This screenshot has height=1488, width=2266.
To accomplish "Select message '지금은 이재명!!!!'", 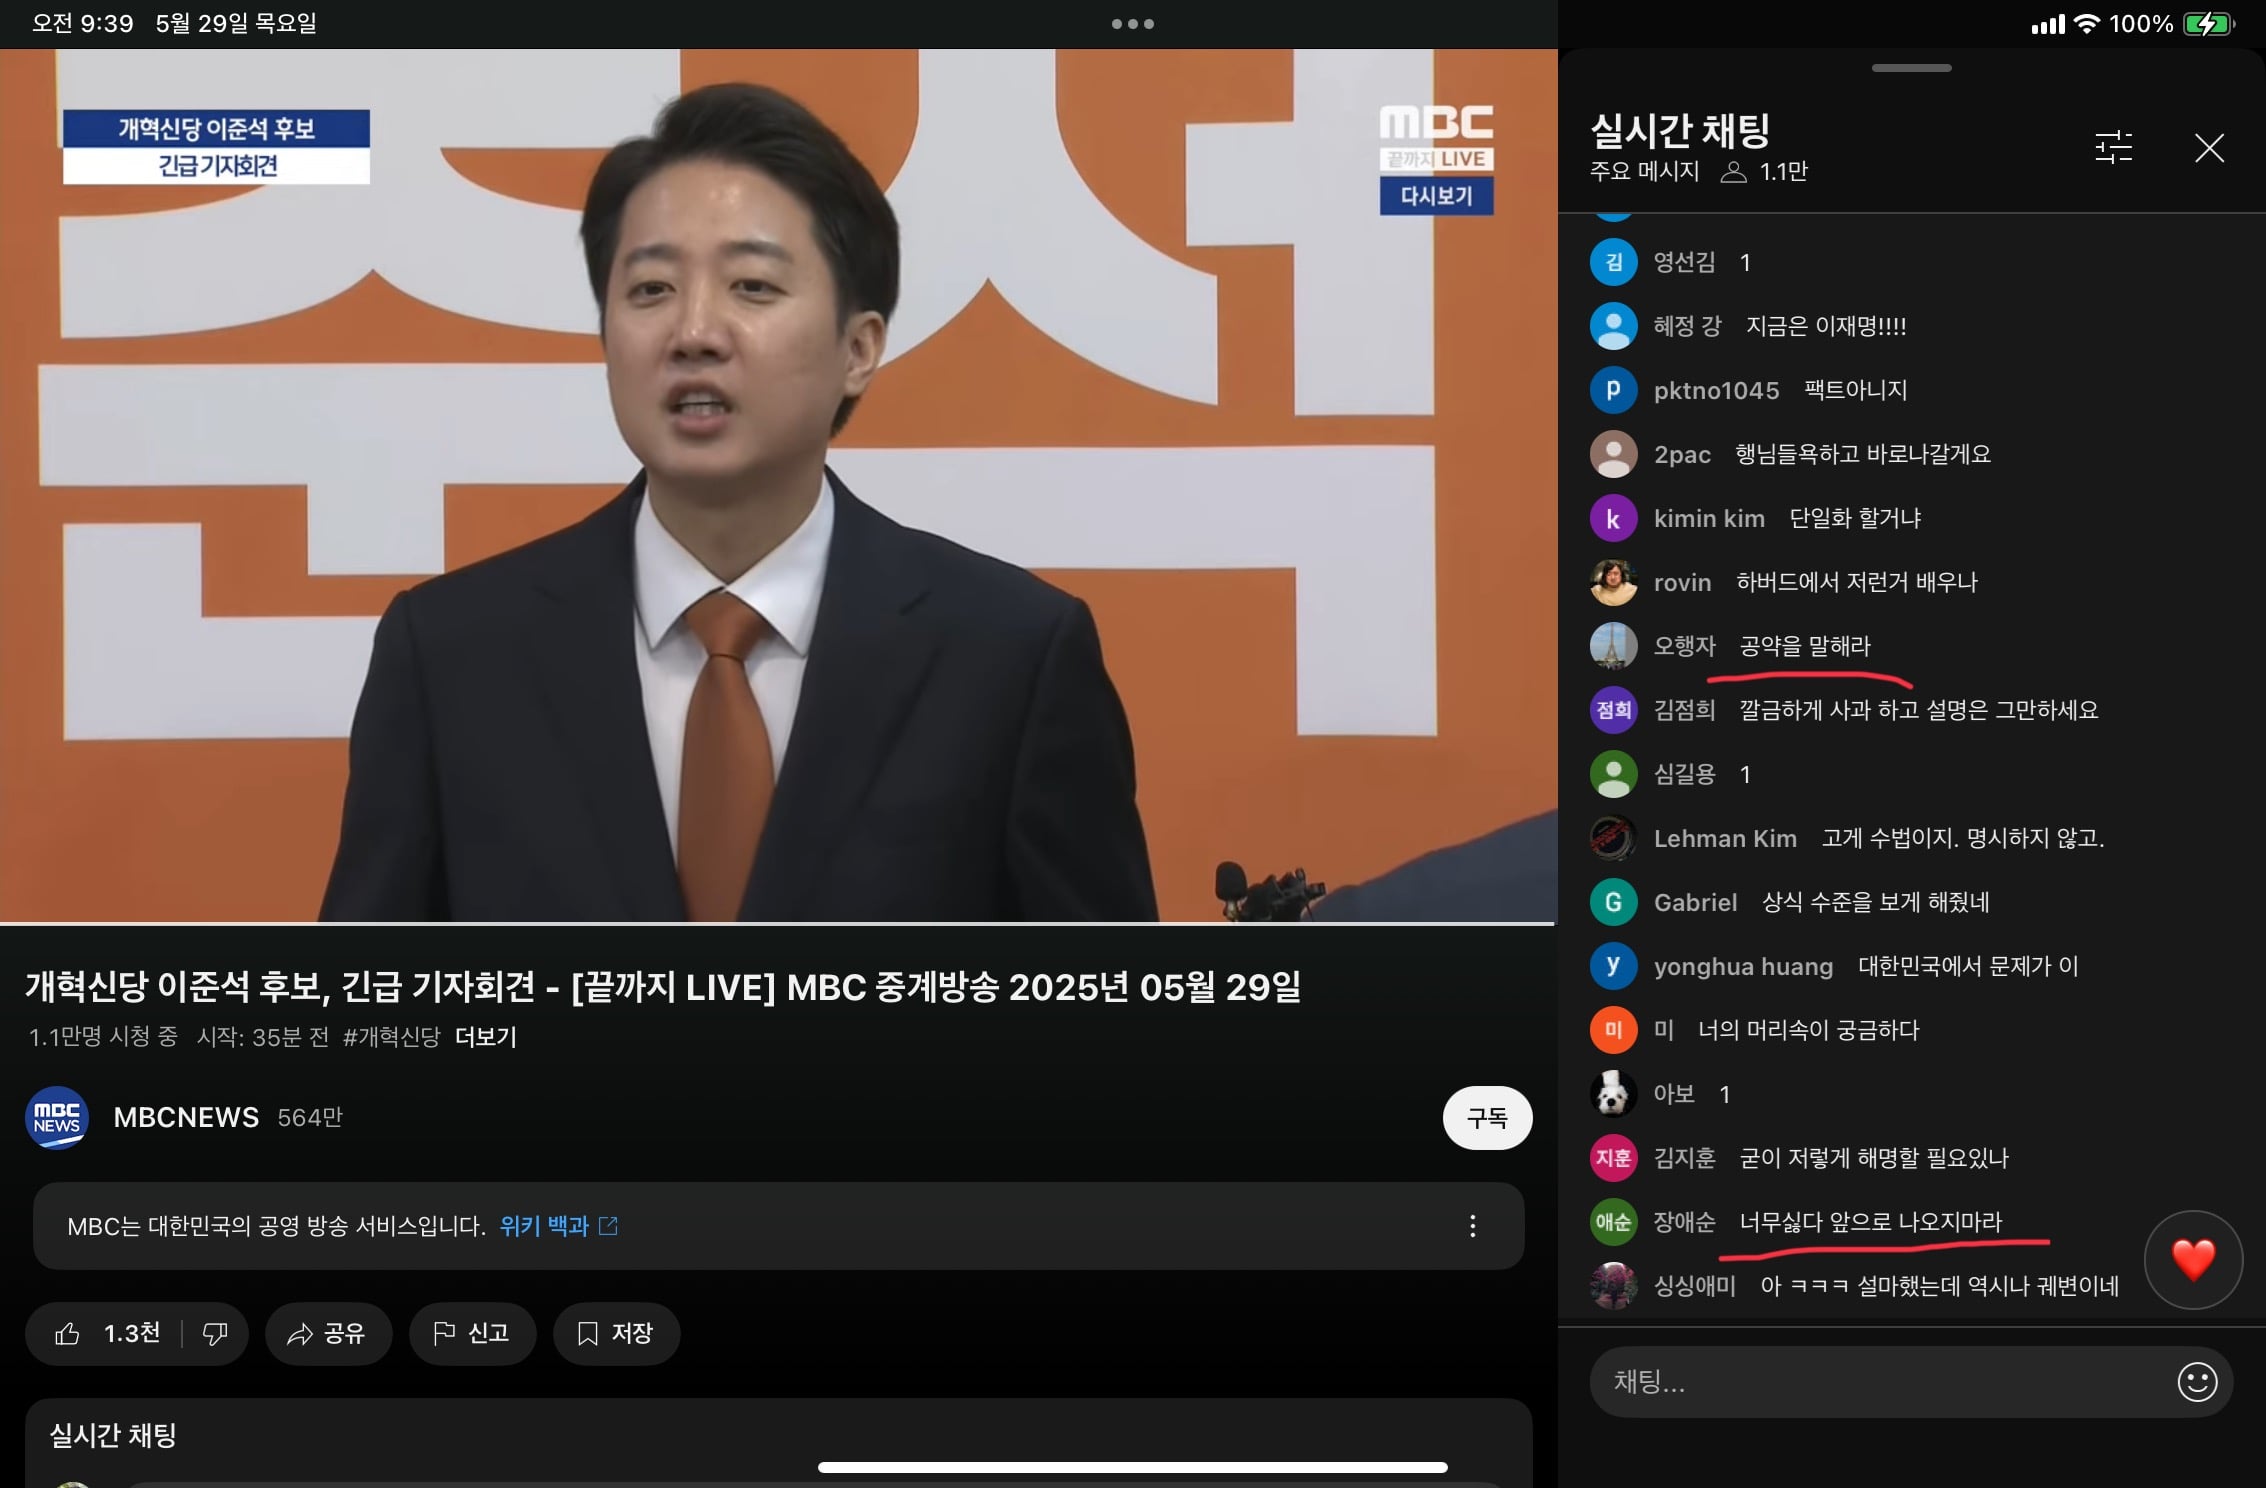I will click(x=1826, y=326).
